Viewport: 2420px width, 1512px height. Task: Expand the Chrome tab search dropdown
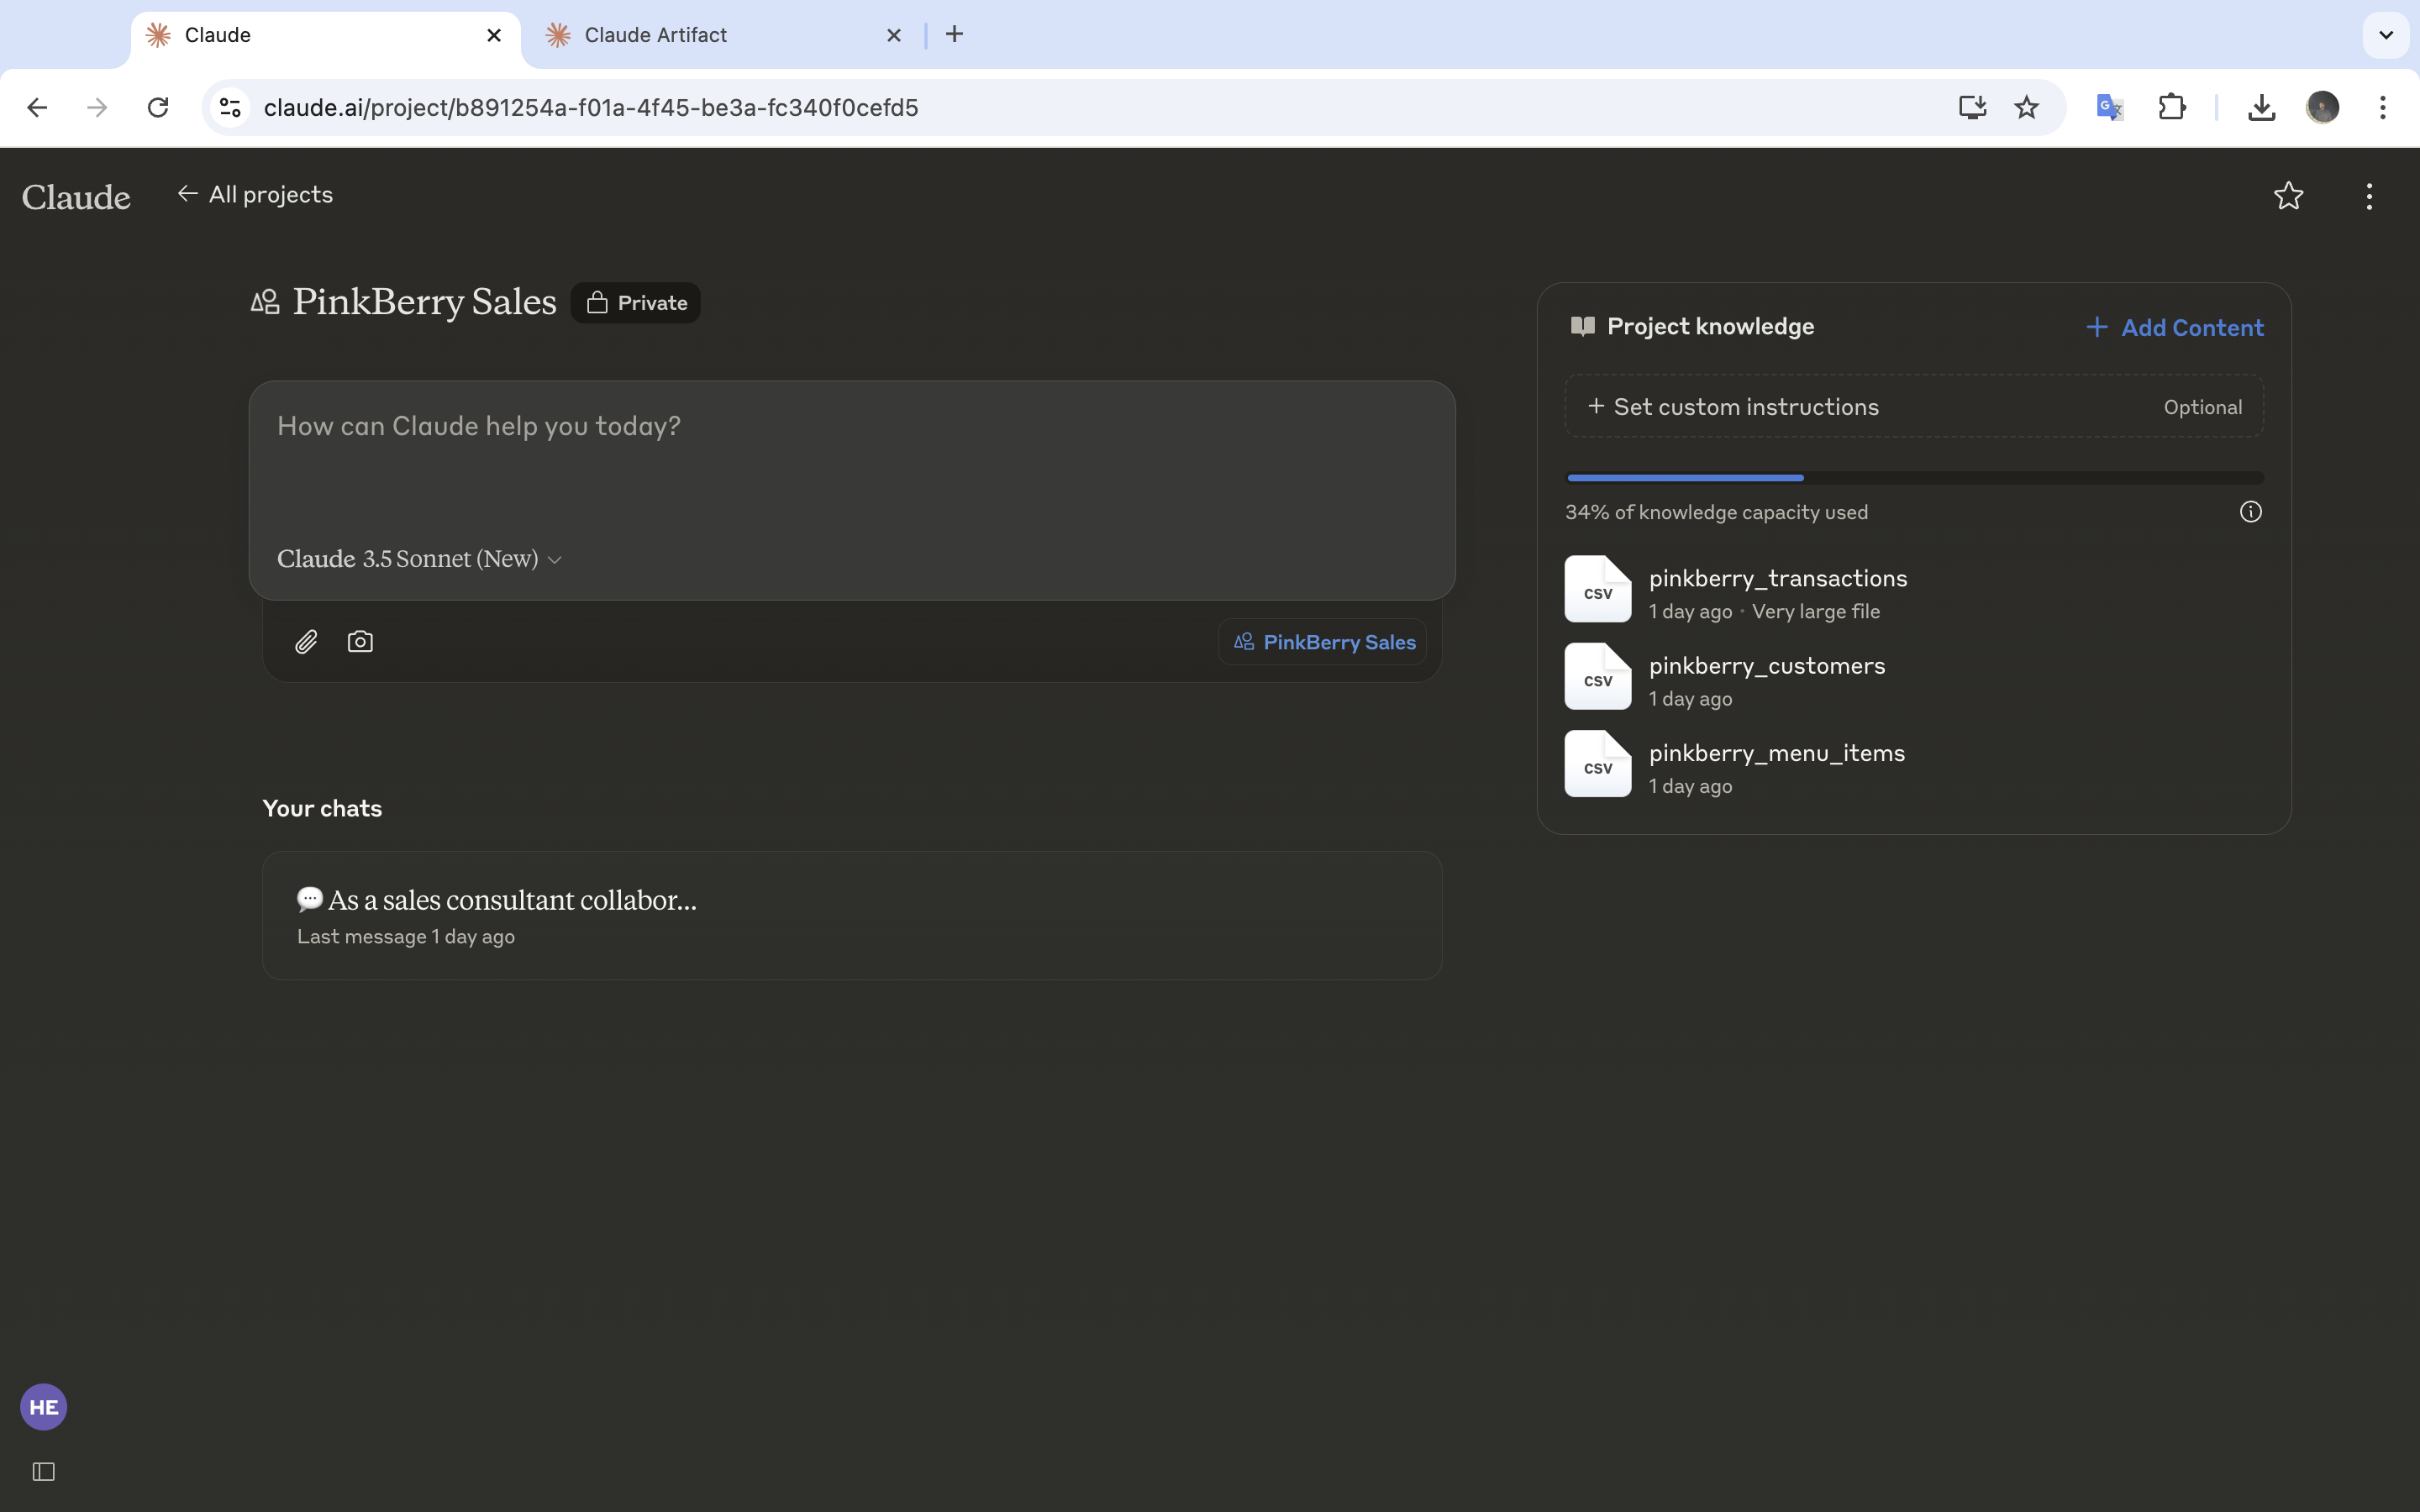(x=2385, y=35)
